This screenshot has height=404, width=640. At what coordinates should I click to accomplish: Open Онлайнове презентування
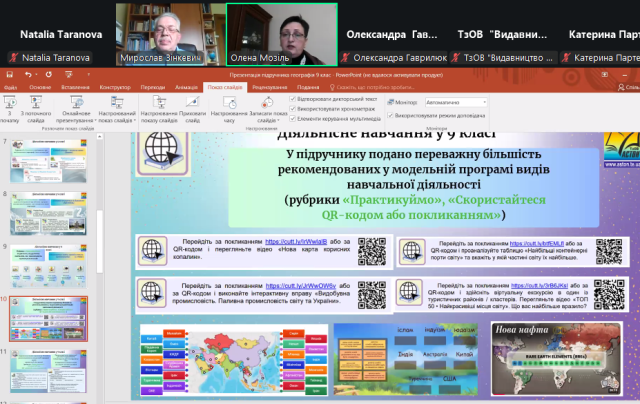coord(76,109)
